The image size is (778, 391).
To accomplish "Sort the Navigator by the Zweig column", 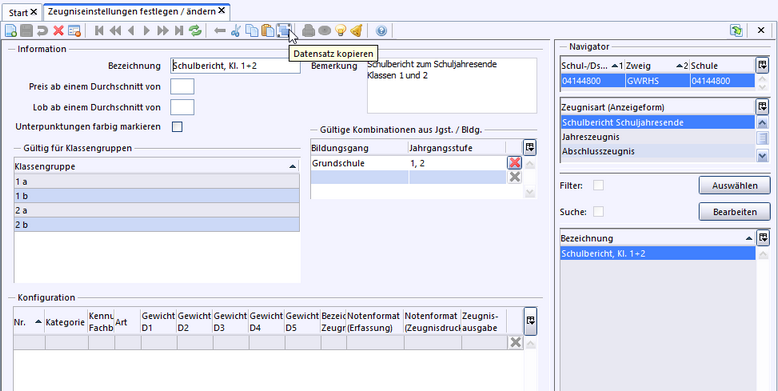I will [x=657, y=65].
